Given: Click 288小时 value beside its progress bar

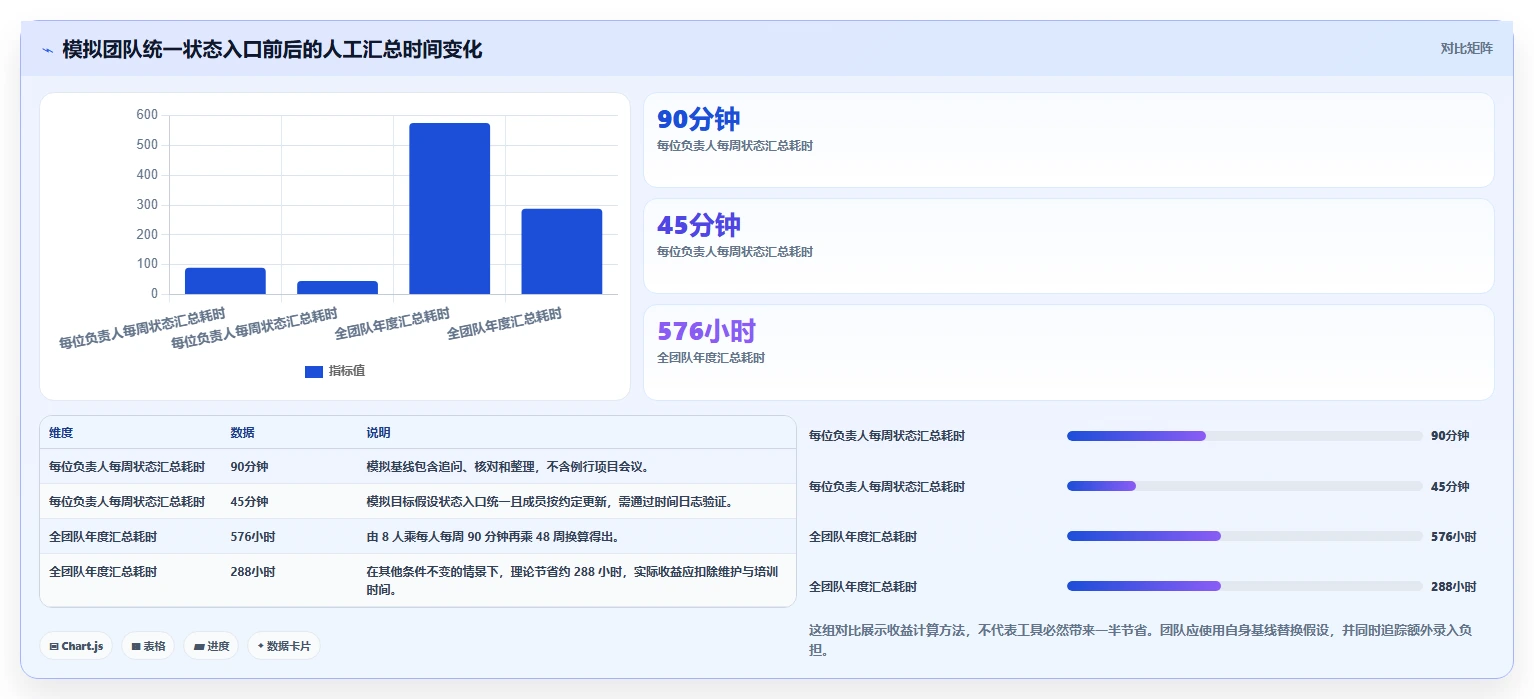Looking at the screenshot, I should click(x=1453, y=586).
